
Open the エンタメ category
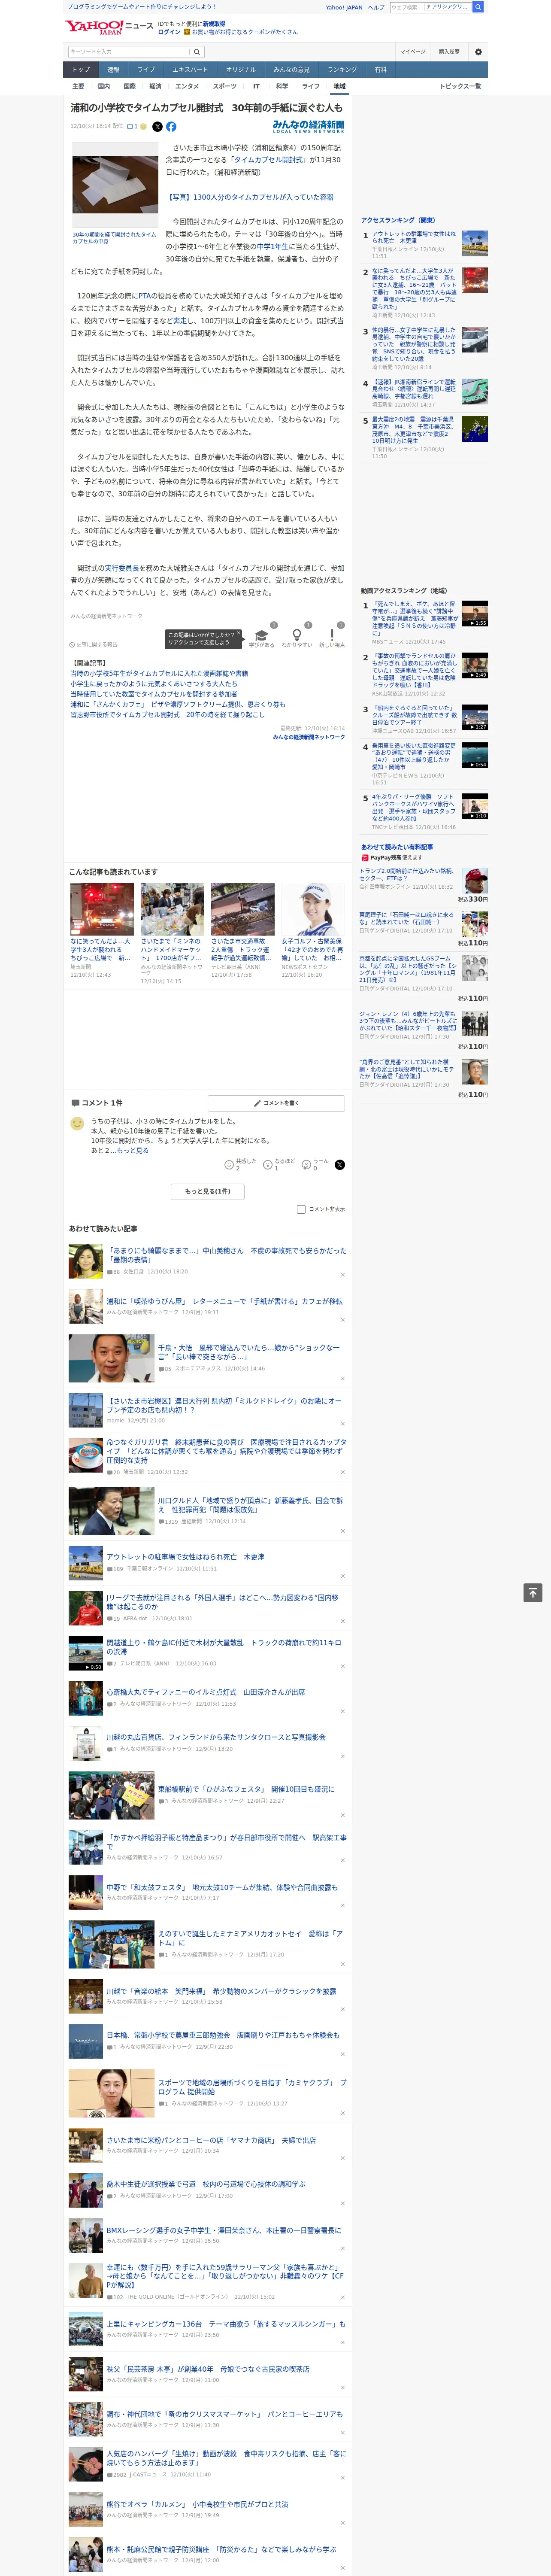point(187,86)
